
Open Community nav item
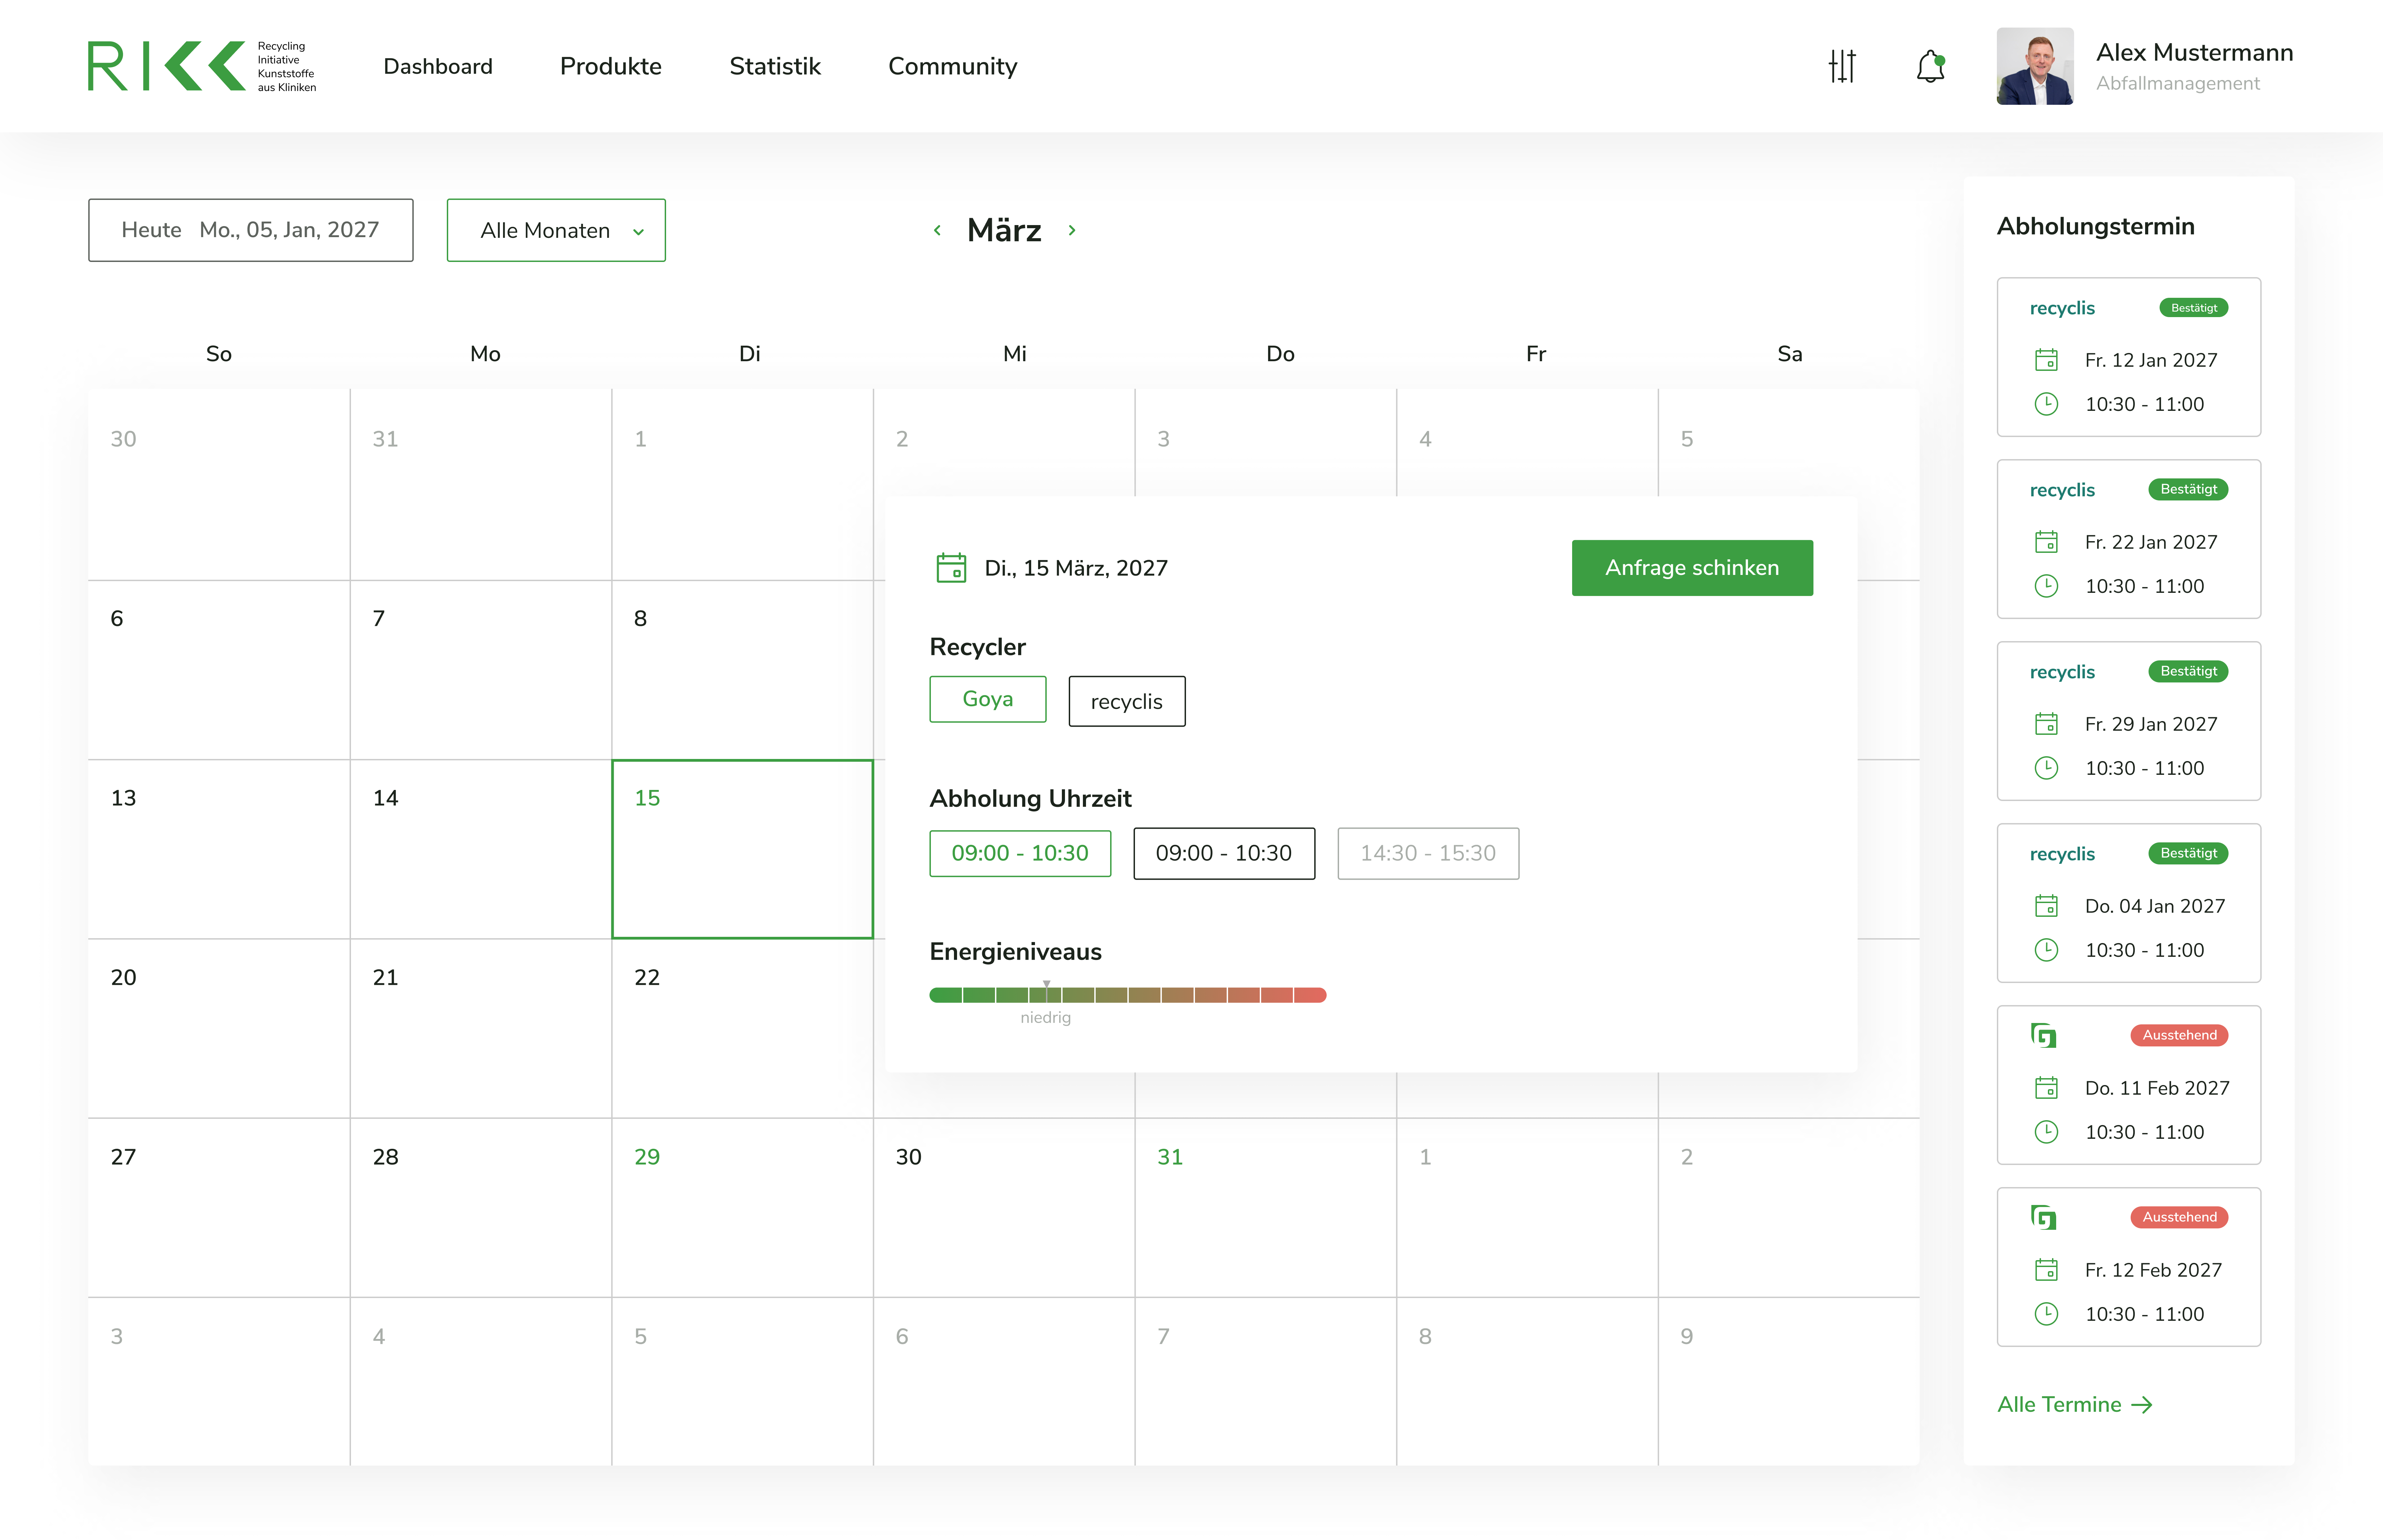click(x=953, y=66)
